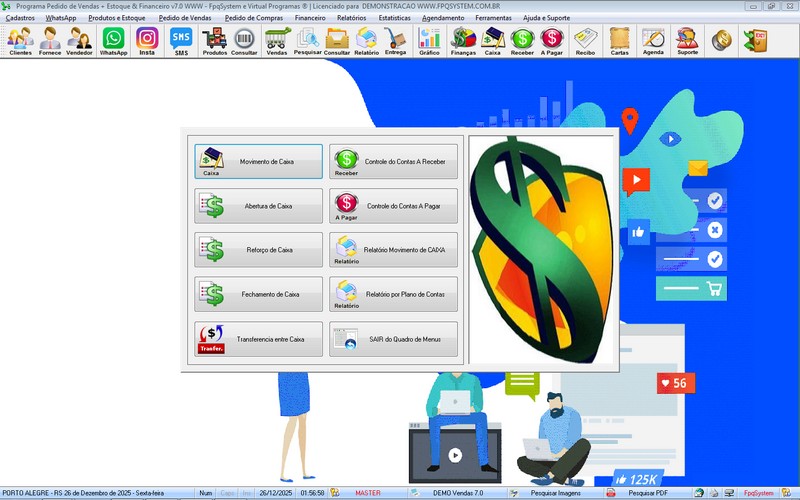Click the Movimento de Caixa button

258,161
